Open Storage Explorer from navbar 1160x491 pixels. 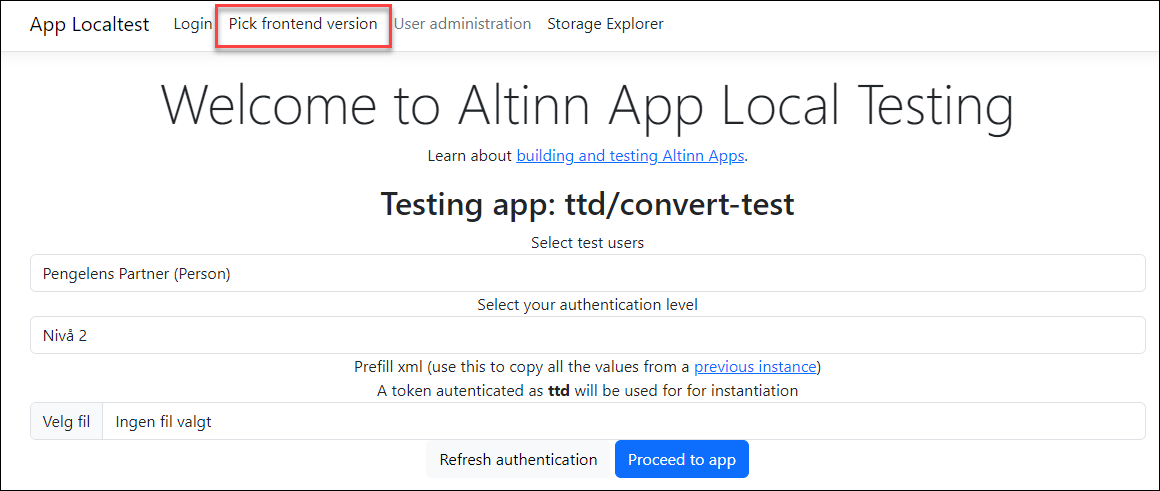pos(605,24)
